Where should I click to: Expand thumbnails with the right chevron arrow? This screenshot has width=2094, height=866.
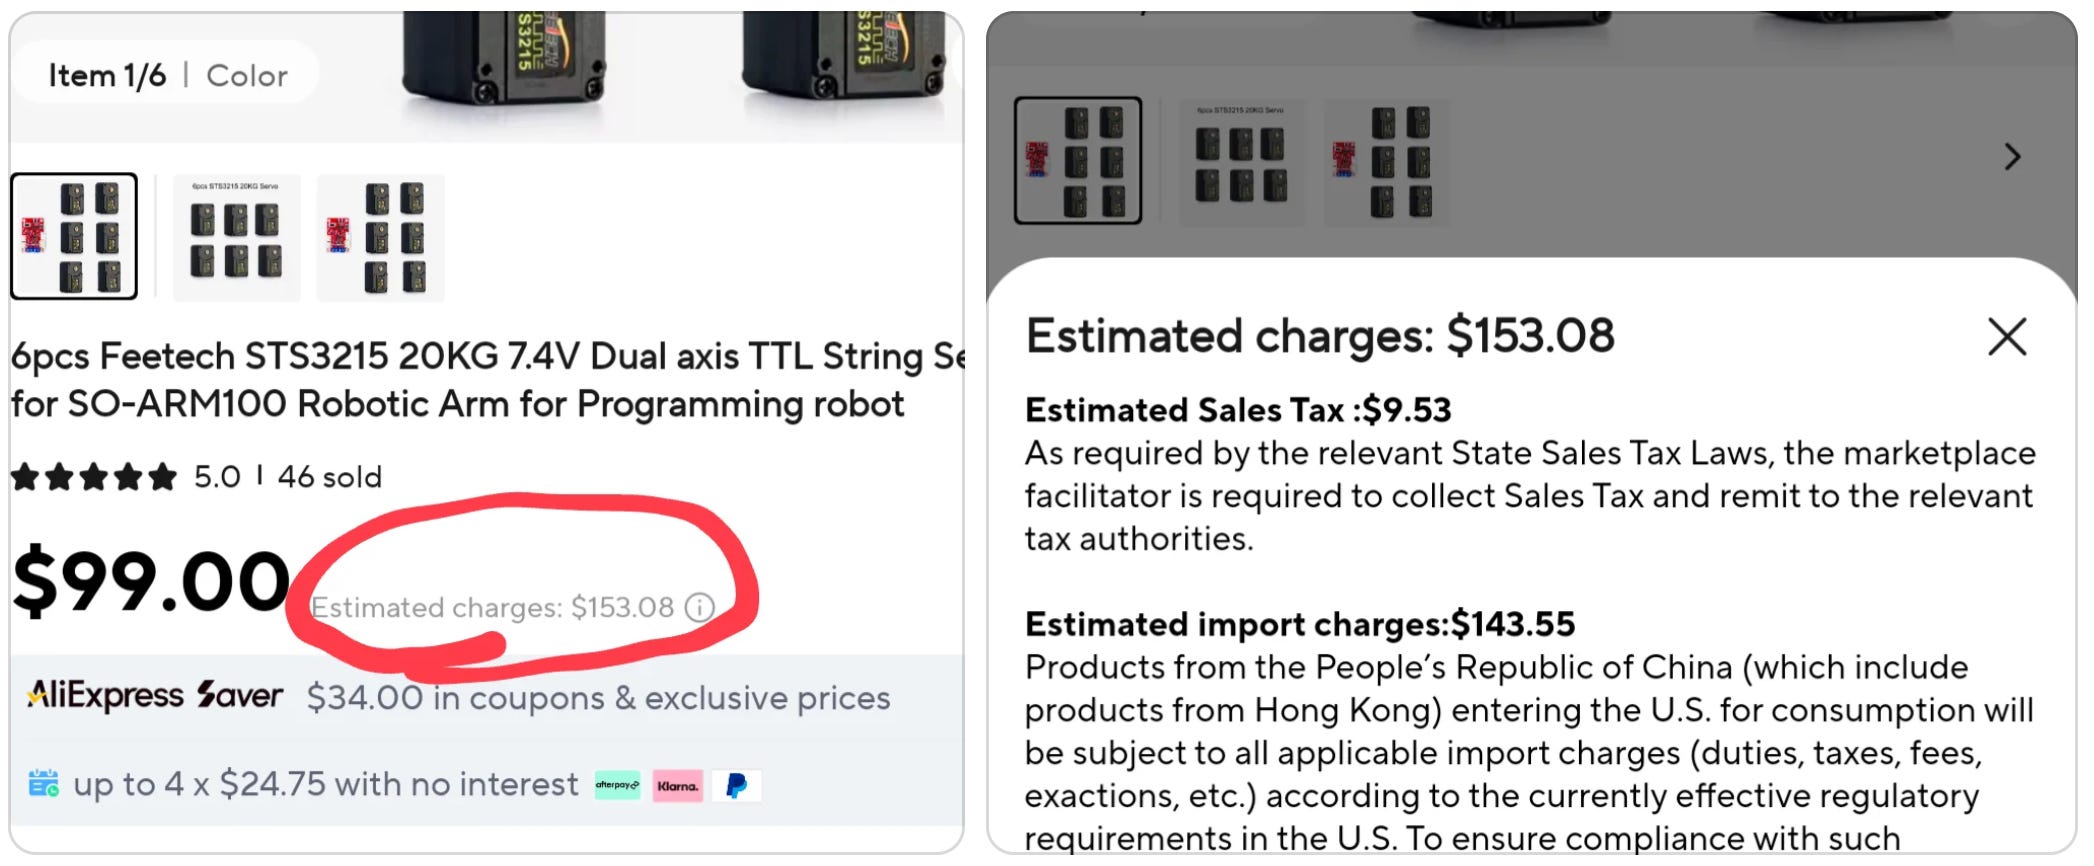(x=2012, y=157)
